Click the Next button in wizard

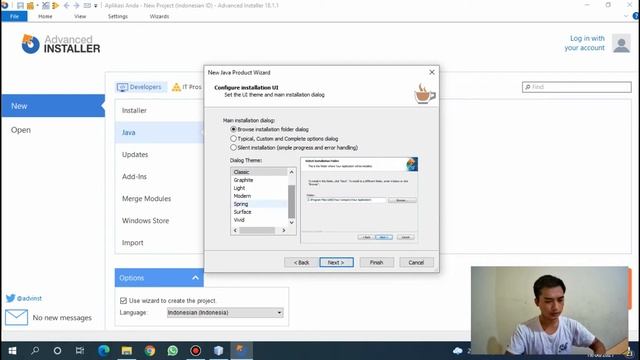pyautogui.click(x=336, y=262)
